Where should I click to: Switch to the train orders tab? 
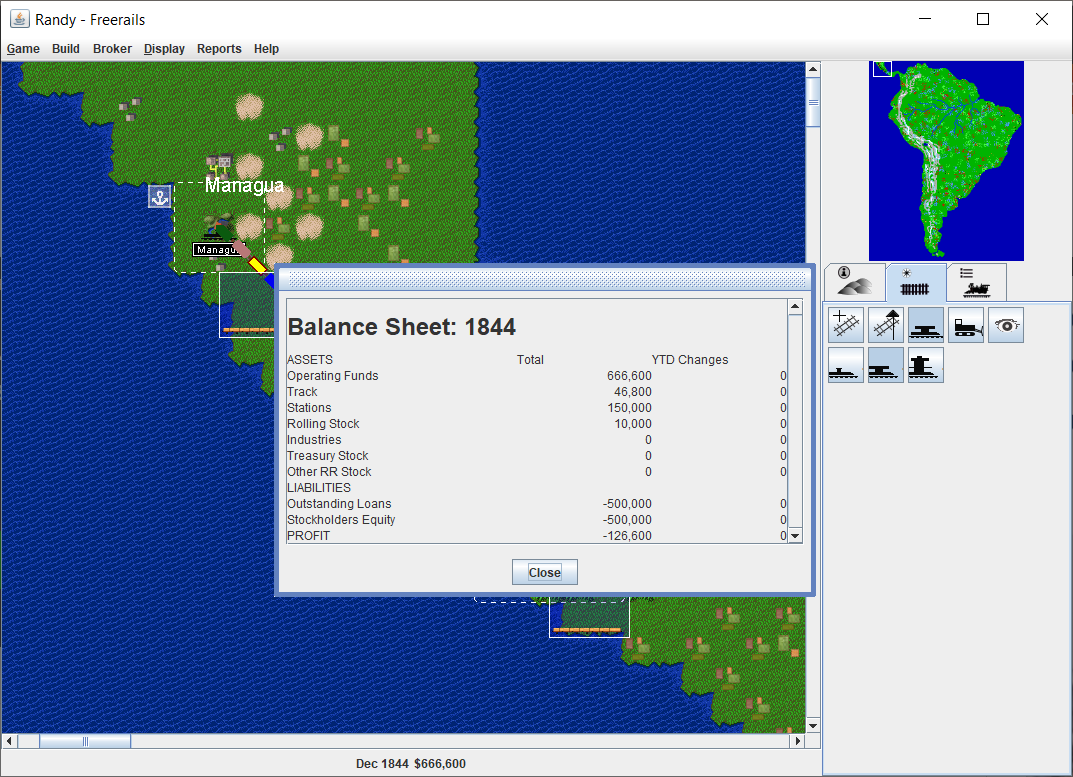tap(977, 282)
